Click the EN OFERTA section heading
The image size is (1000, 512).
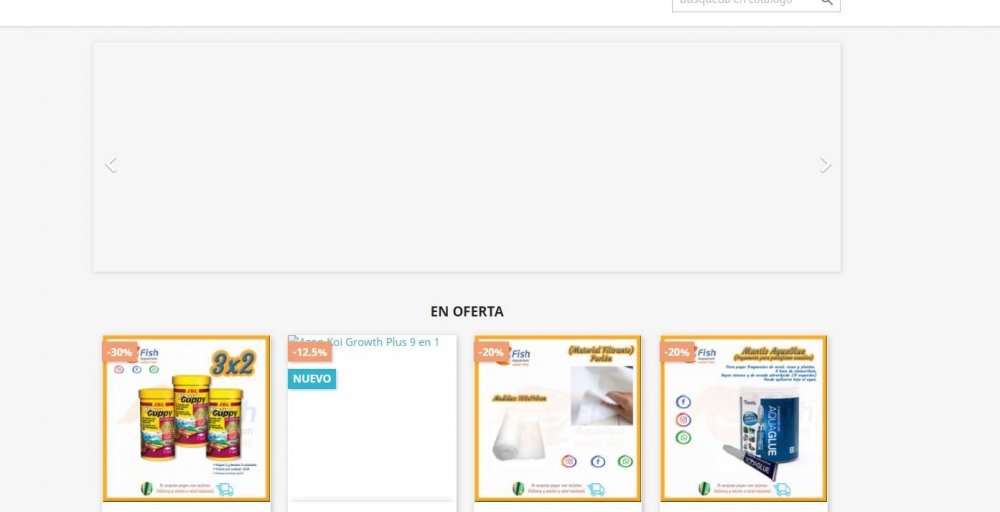(x=467, y=312)
